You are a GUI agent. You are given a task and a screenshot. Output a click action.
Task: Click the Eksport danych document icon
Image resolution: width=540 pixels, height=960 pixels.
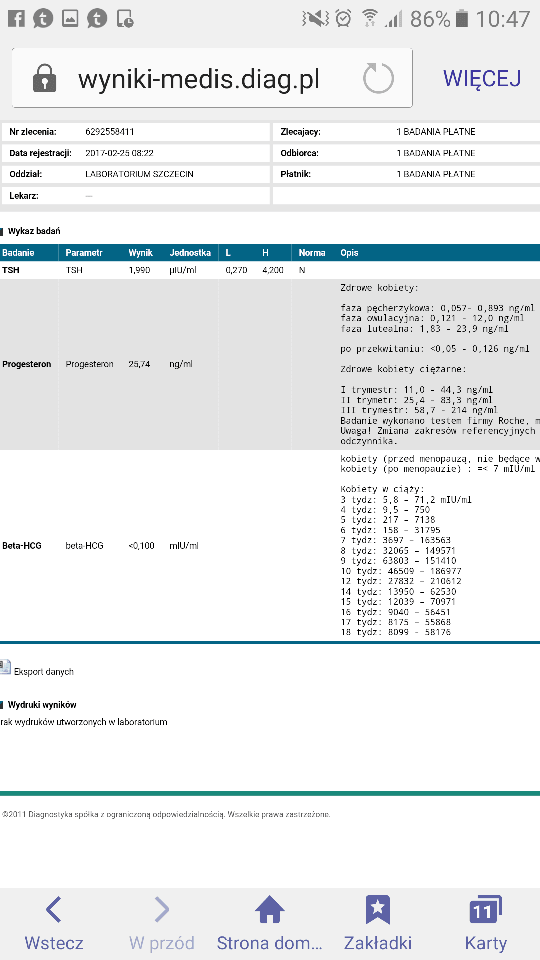(x=6, y=668)
